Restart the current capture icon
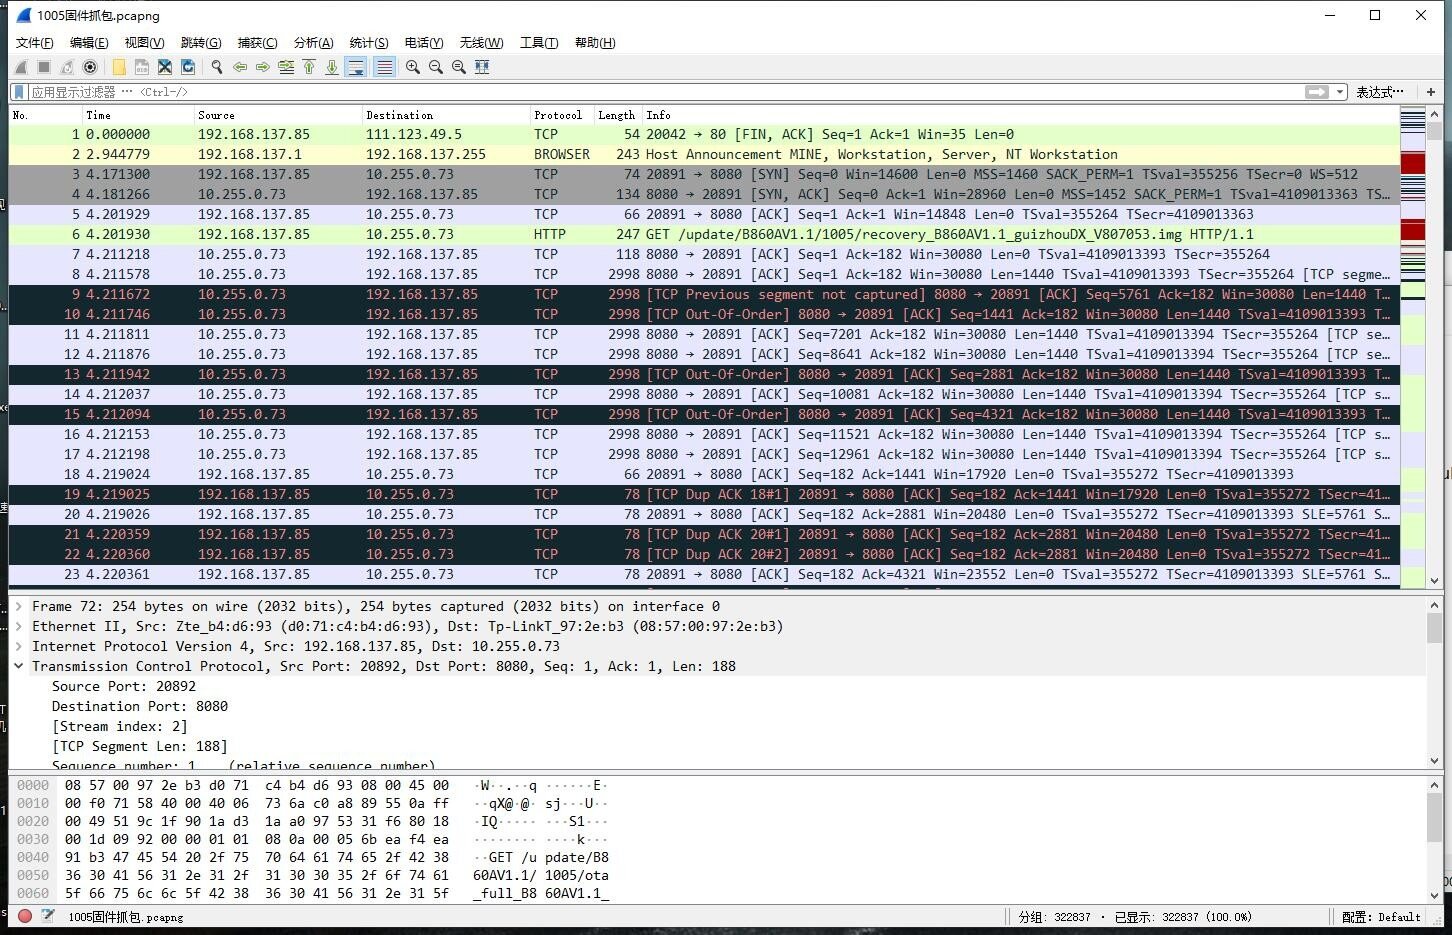The image size is (1452, 935). (67, 67)
